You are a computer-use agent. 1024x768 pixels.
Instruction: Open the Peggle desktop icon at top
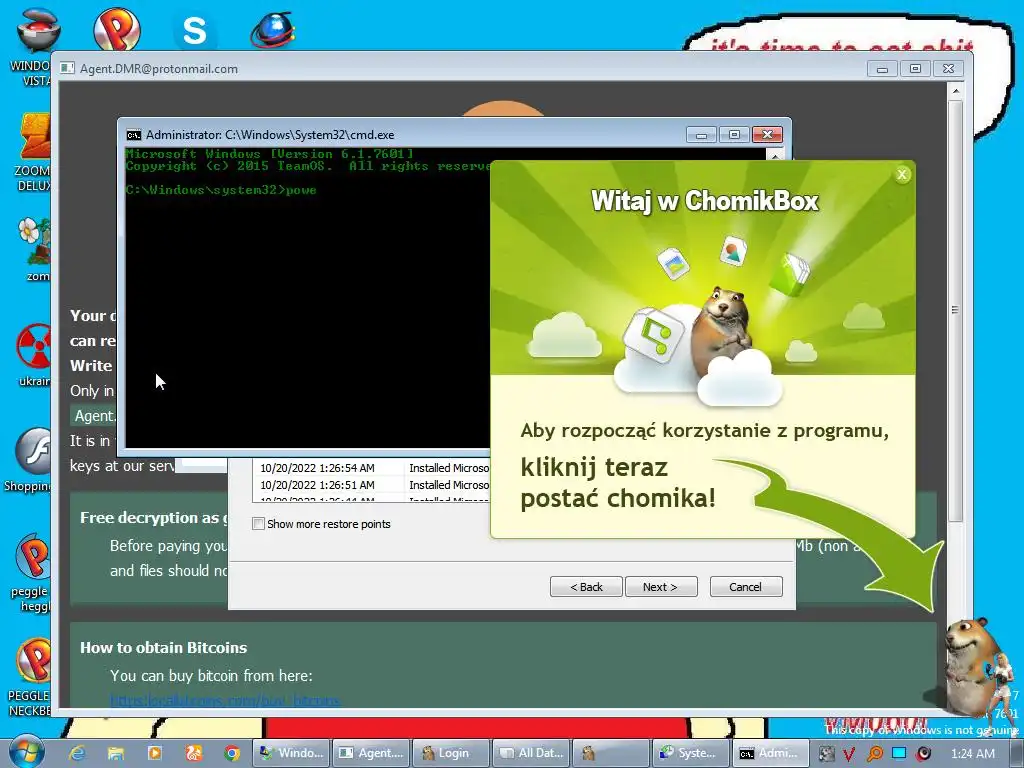(116, 28)
